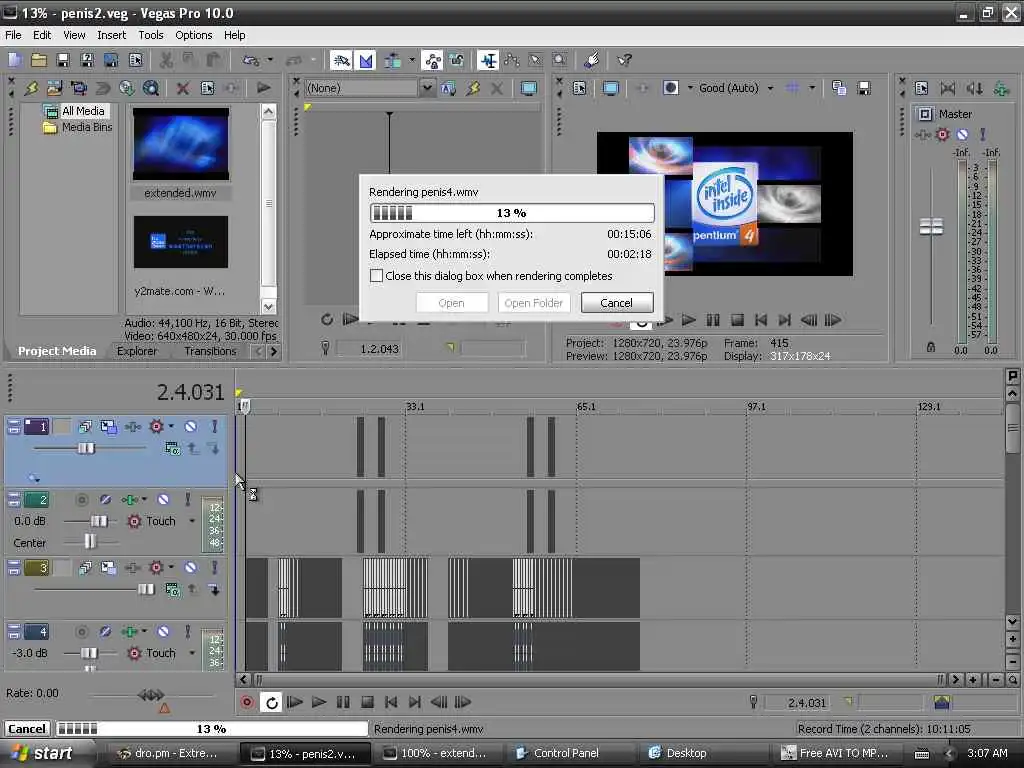Click Cancel button in status bar
The width and height of the screenshot is (1024, 768).
pyautogui.click(x=27, y=729)
